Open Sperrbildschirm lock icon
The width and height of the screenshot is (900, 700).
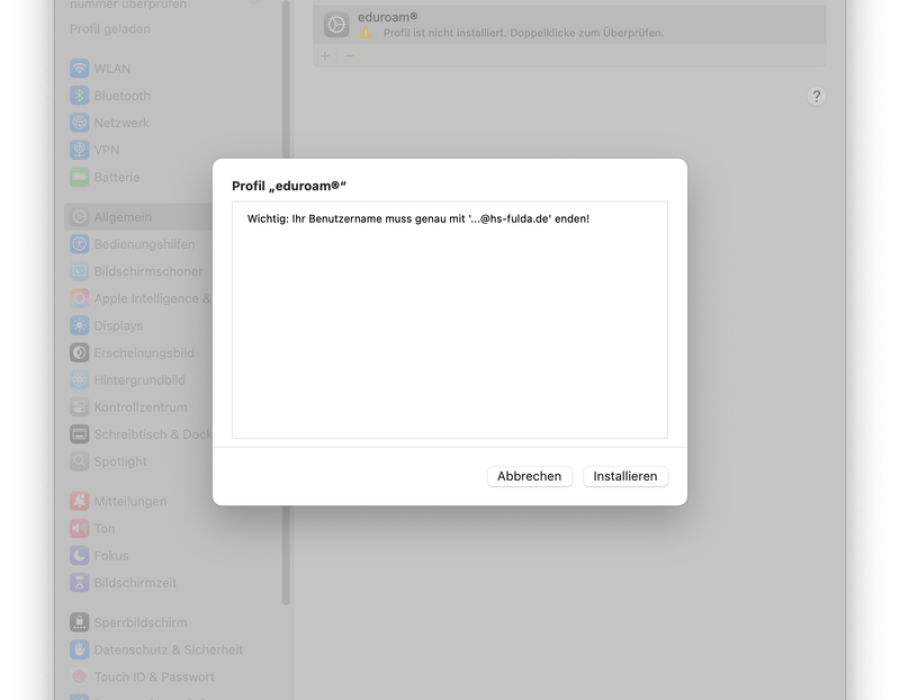pos(79,622)
